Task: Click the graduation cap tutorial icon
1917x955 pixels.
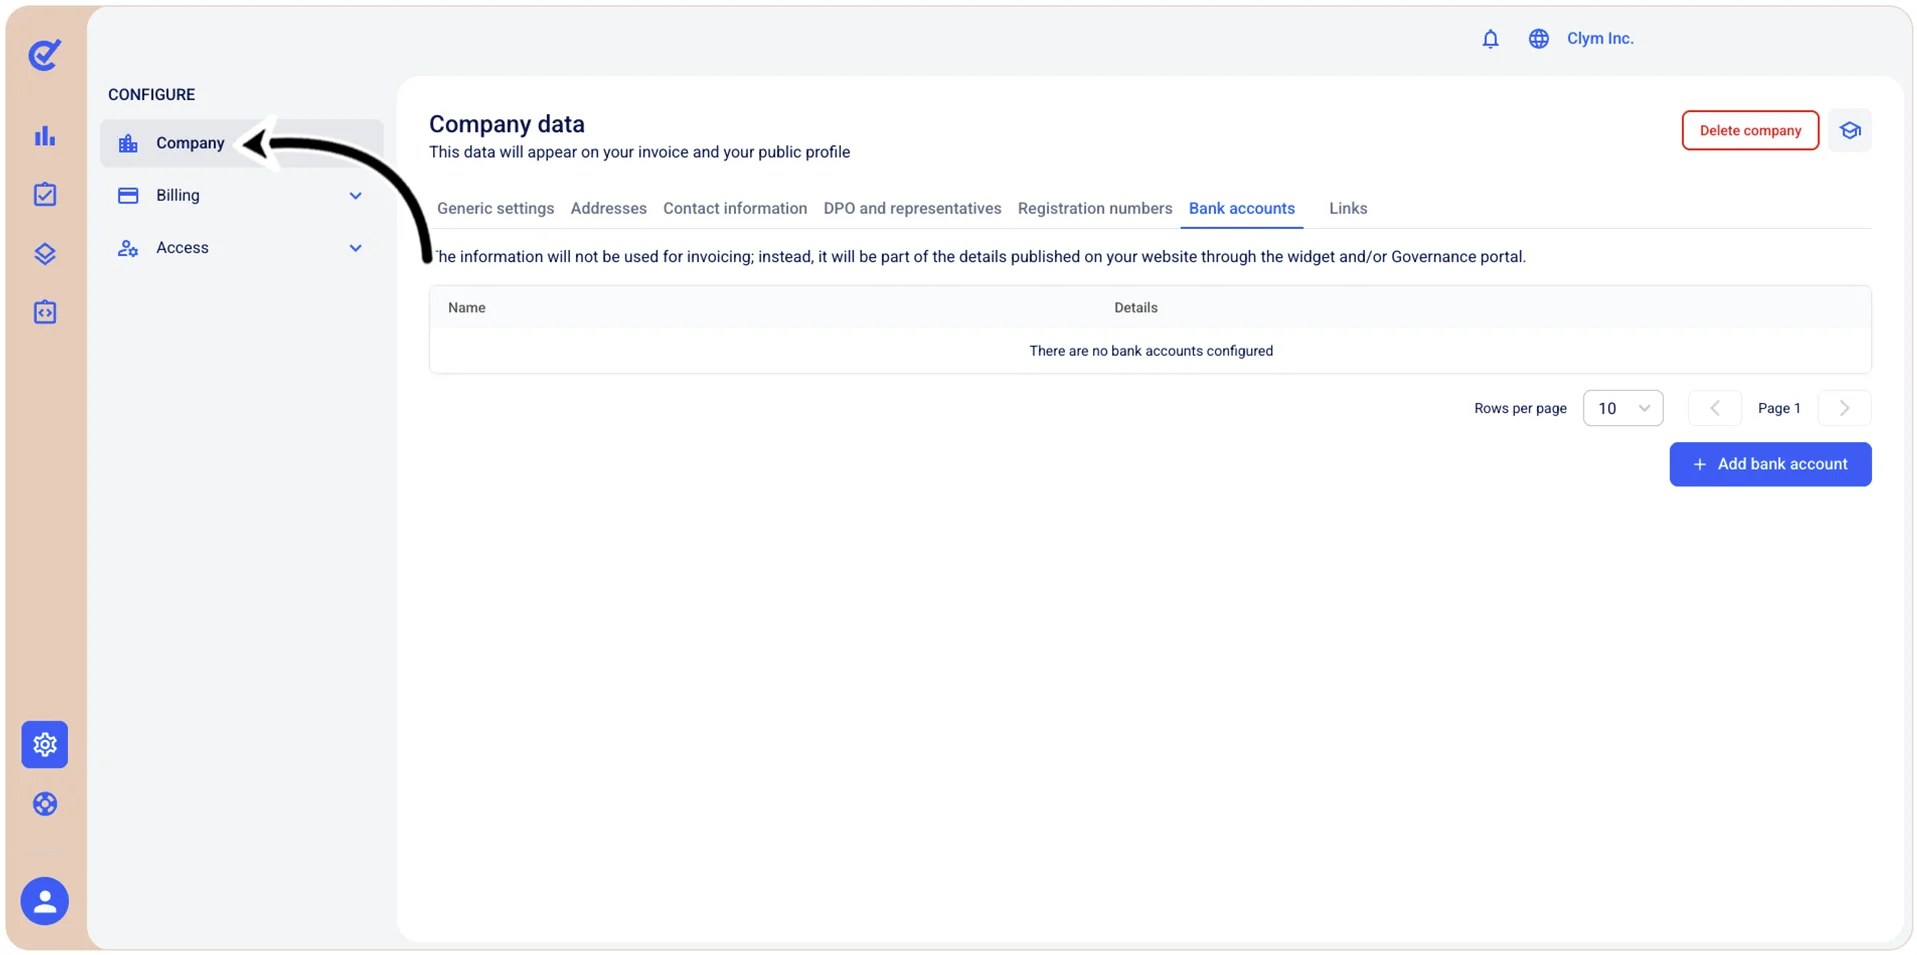Action: [x=1849, y=131]
